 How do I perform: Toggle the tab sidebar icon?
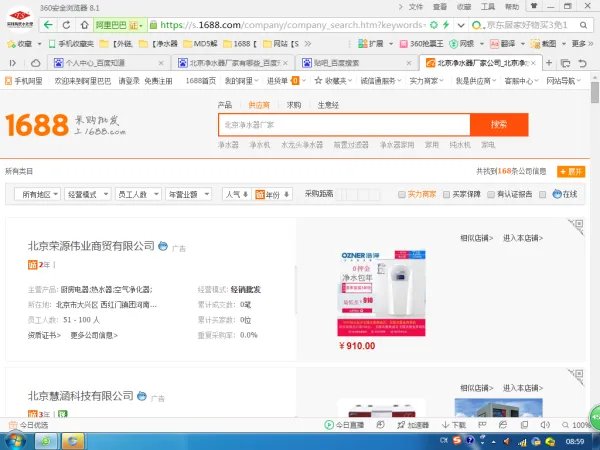[13, 63]
